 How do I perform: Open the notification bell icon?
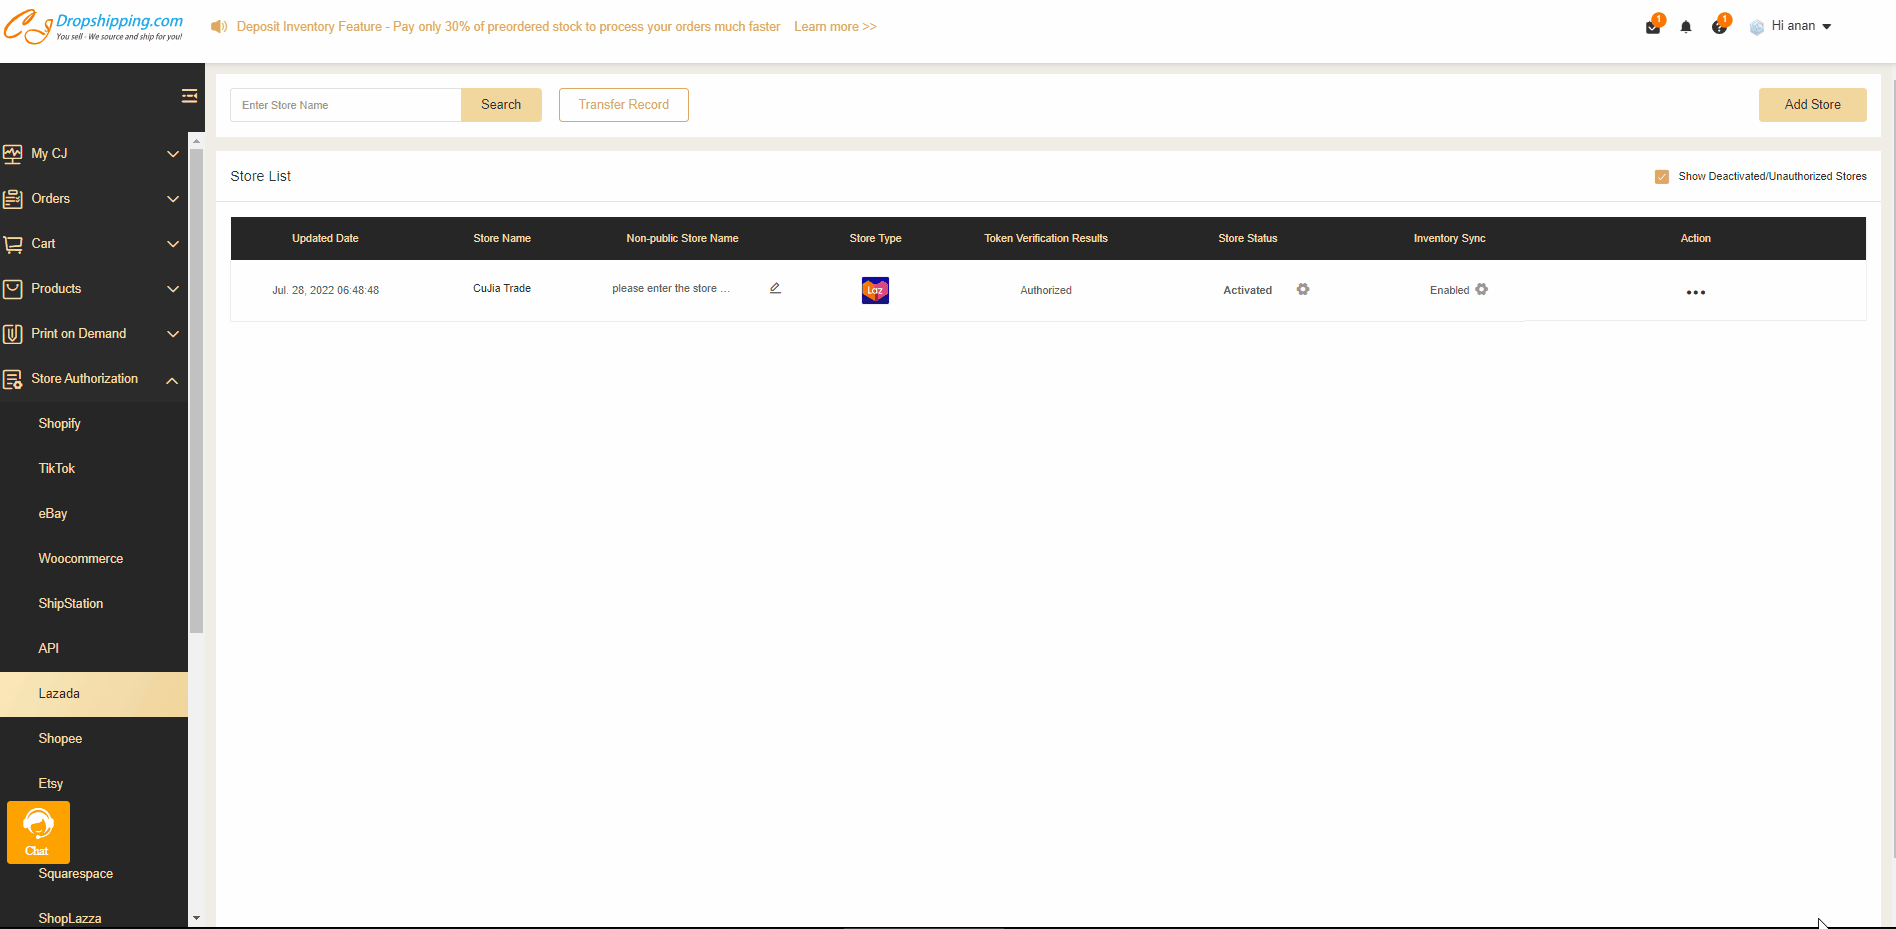pos(1686,27)
